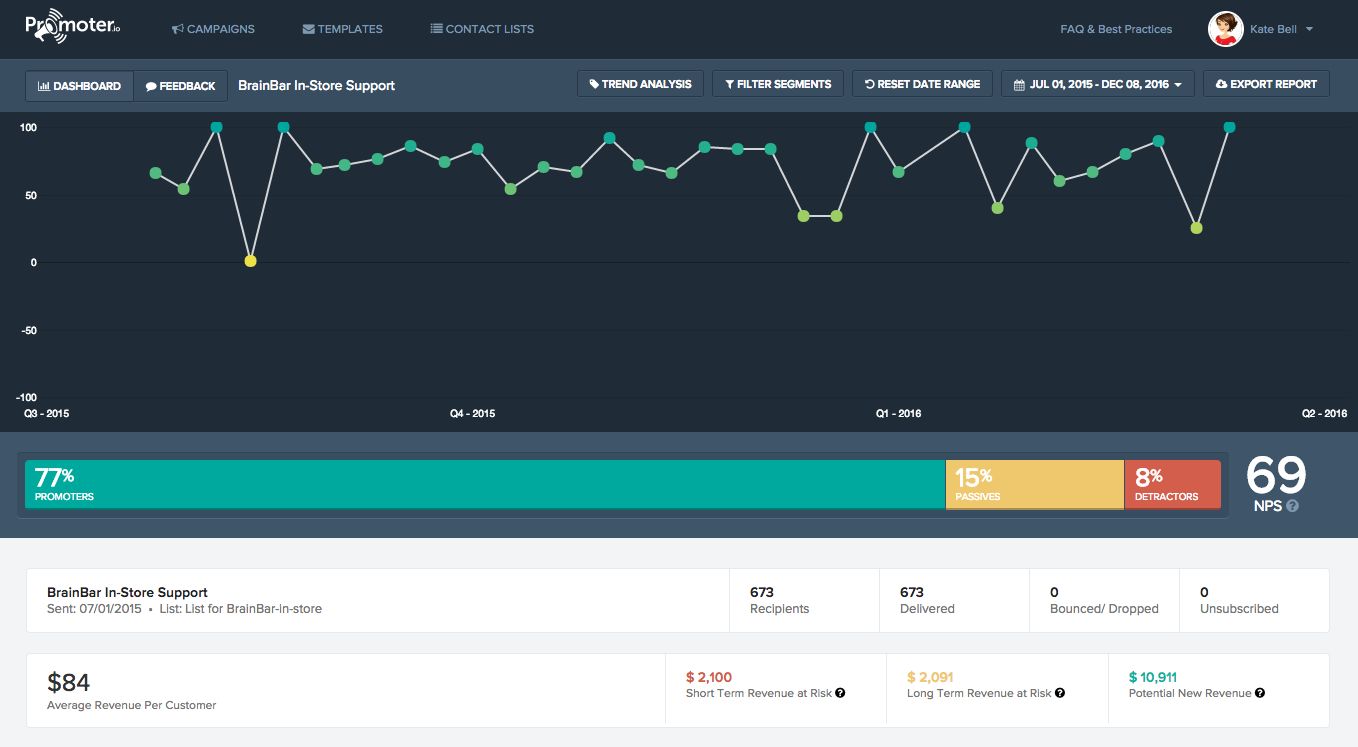Open the Filter Segments options

coord(778,84)
